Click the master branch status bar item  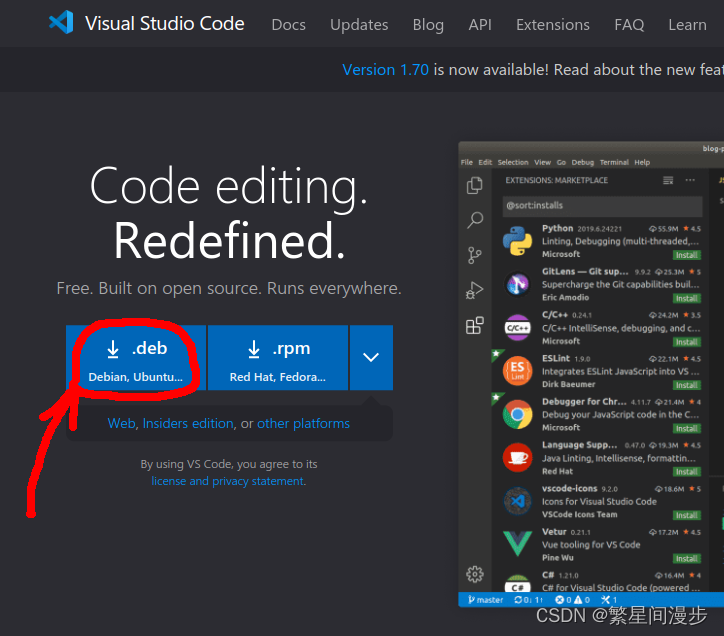tap(485, 600)
